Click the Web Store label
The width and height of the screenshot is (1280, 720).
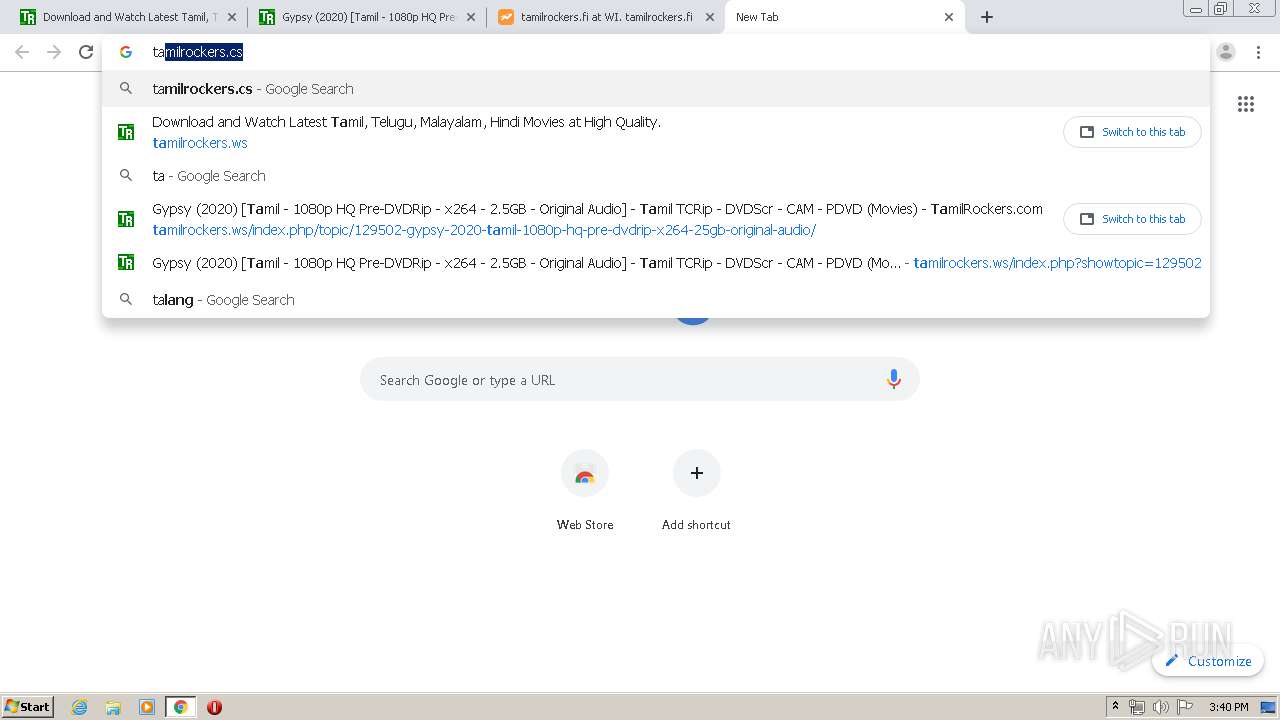coord(585,525)
